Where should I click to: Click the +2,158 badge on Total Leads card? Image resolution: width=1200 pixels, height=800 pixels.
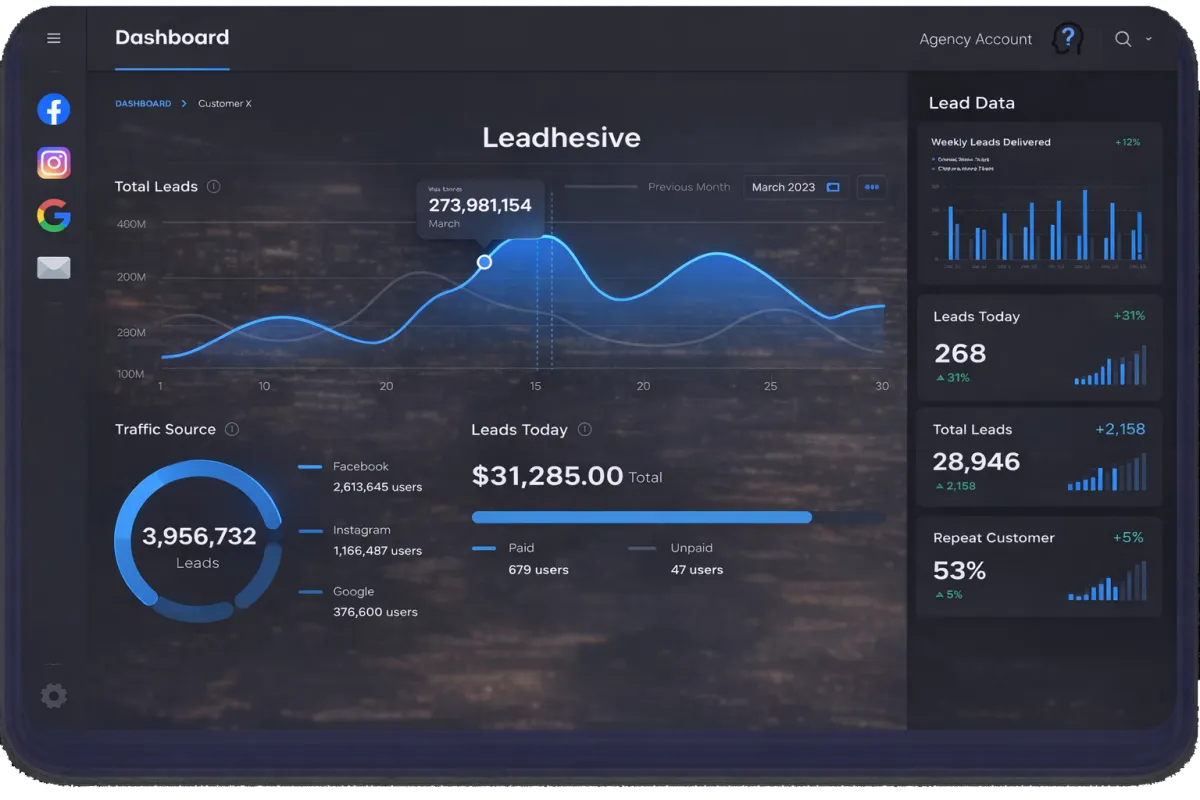click(1120, 429)
